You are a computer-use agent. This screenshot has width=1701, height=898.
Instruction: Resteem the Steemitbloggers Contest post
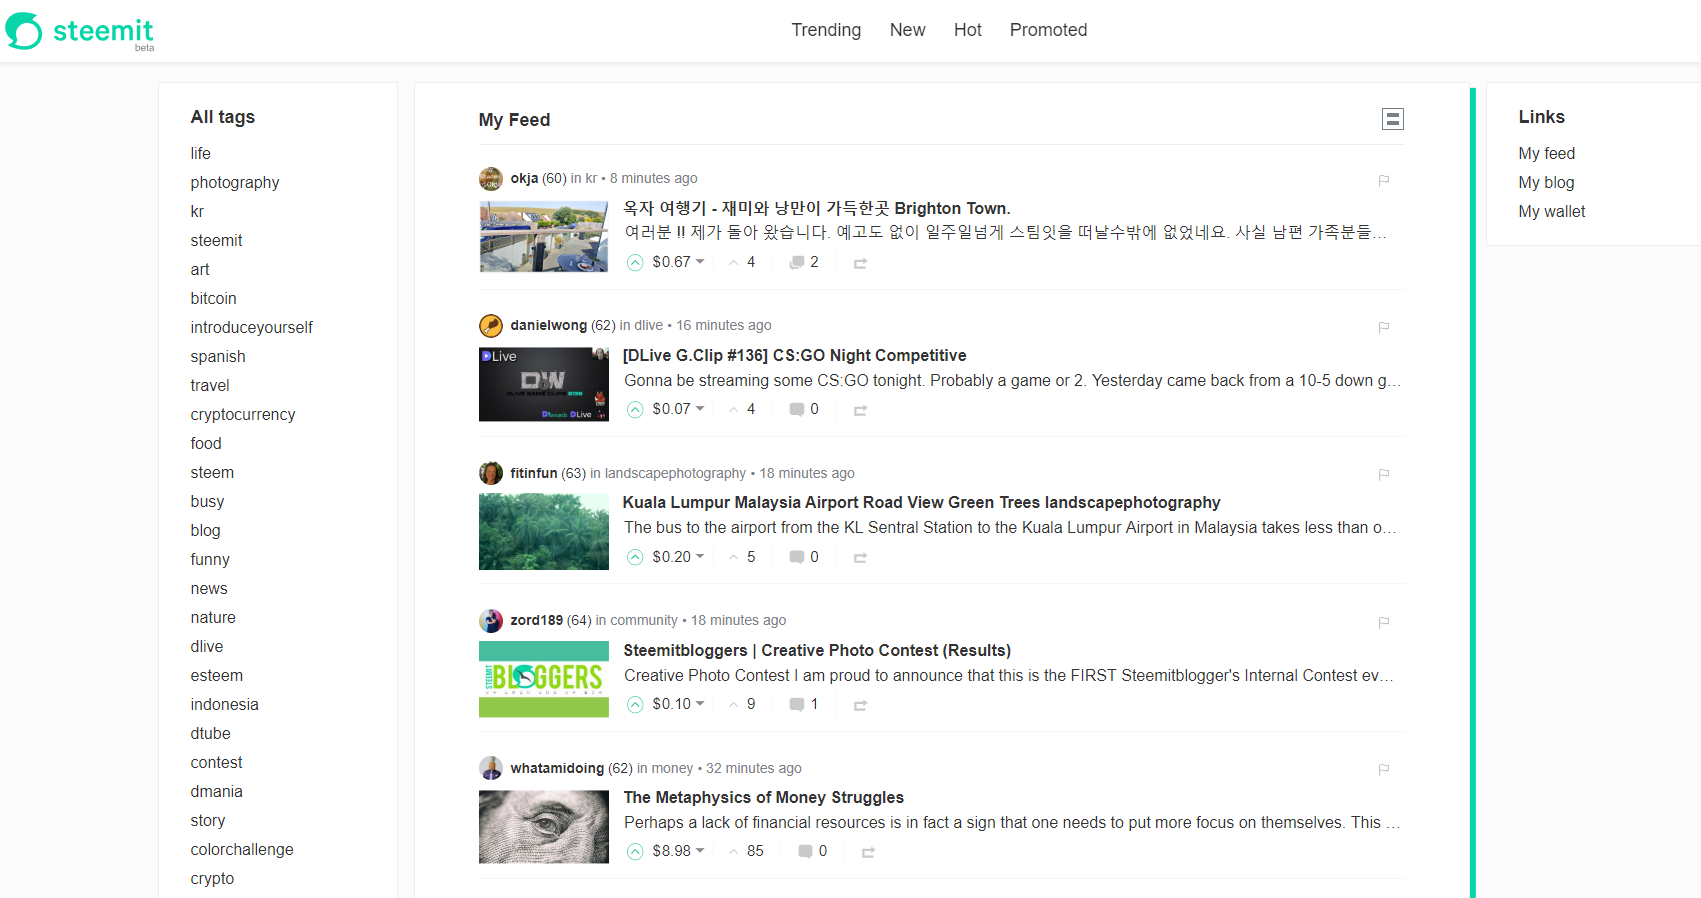[860, 705]
